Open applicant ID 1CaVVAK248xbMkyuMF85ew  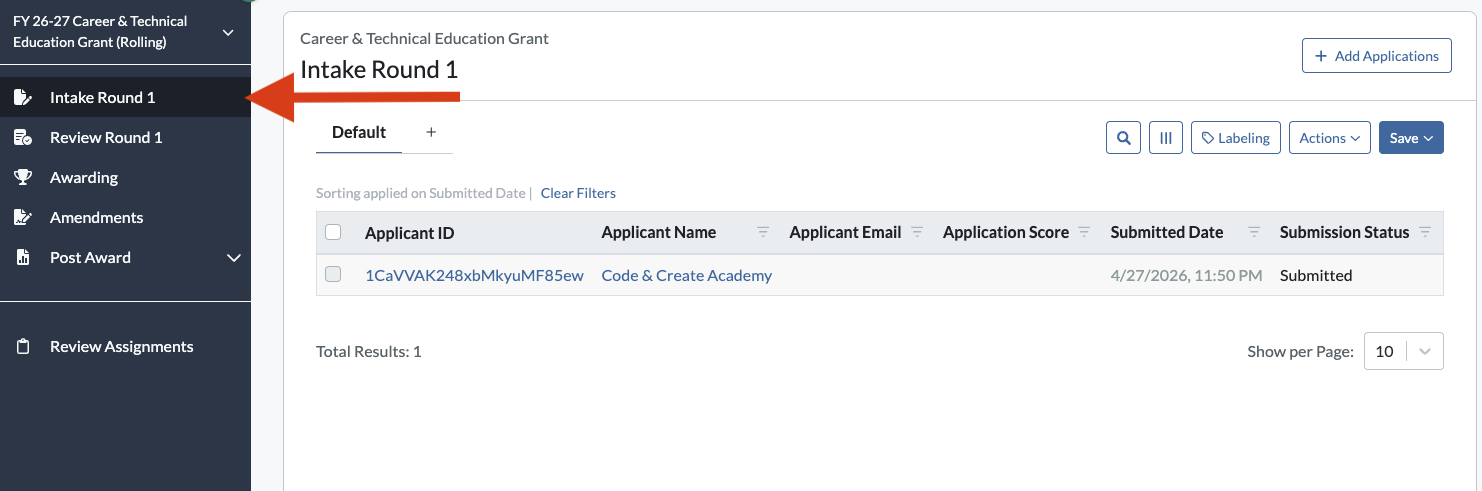tap(474, 275)
